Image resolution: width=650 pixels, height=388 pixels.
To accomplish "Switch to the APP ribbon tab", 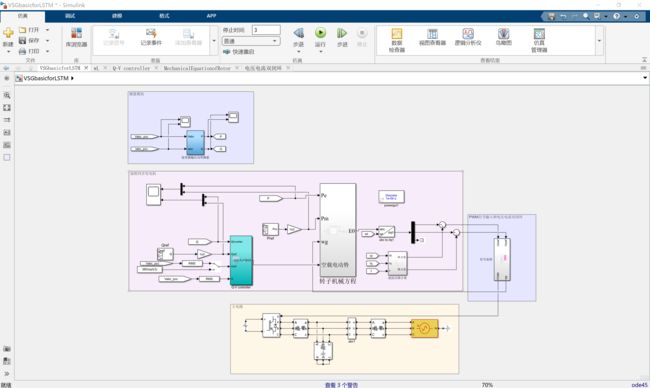I will [211, 16].
